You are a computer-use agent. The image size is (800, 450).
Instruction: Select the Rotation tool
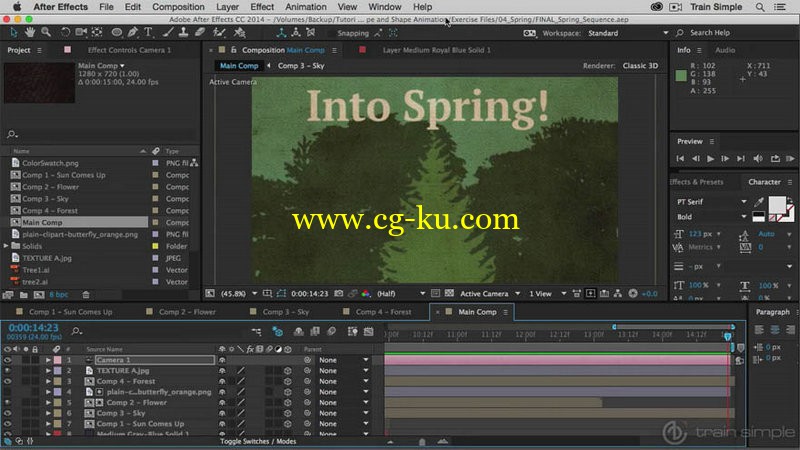point(65,33)
